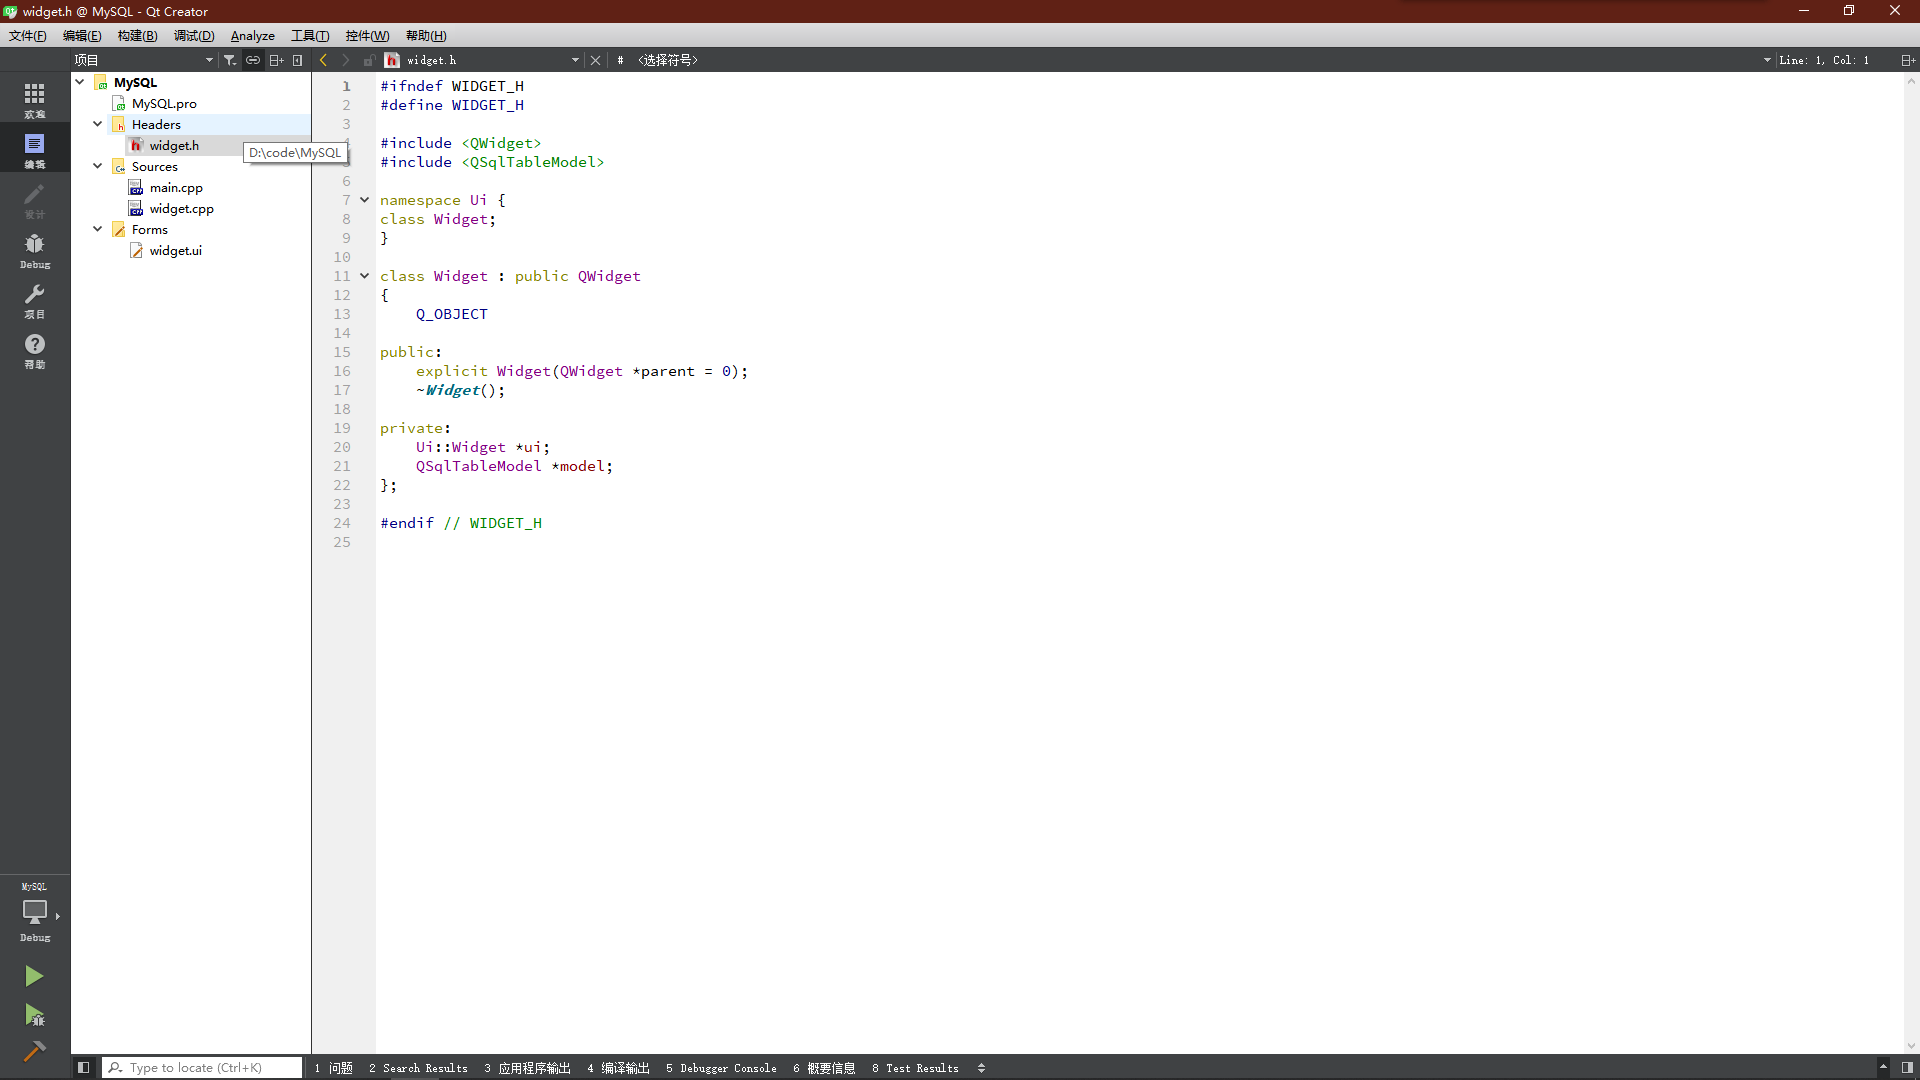Open the 构建(B) menu
The image size is (1920, 1080).
tap(137, 35)
